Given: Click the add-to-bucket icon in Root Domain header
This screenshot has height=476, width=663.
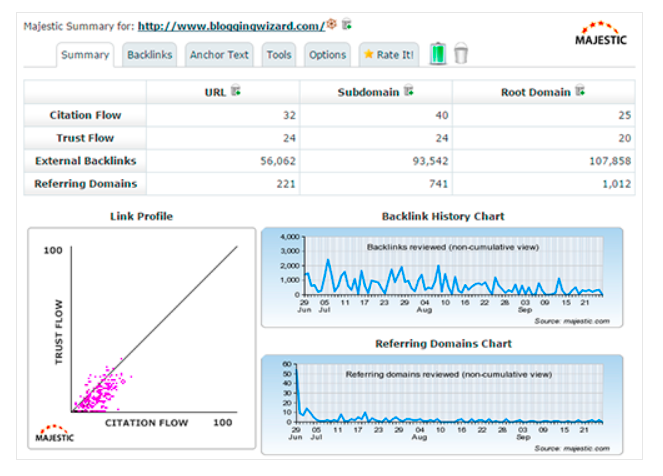Looking at the screenshot, I should coord(581,90).
